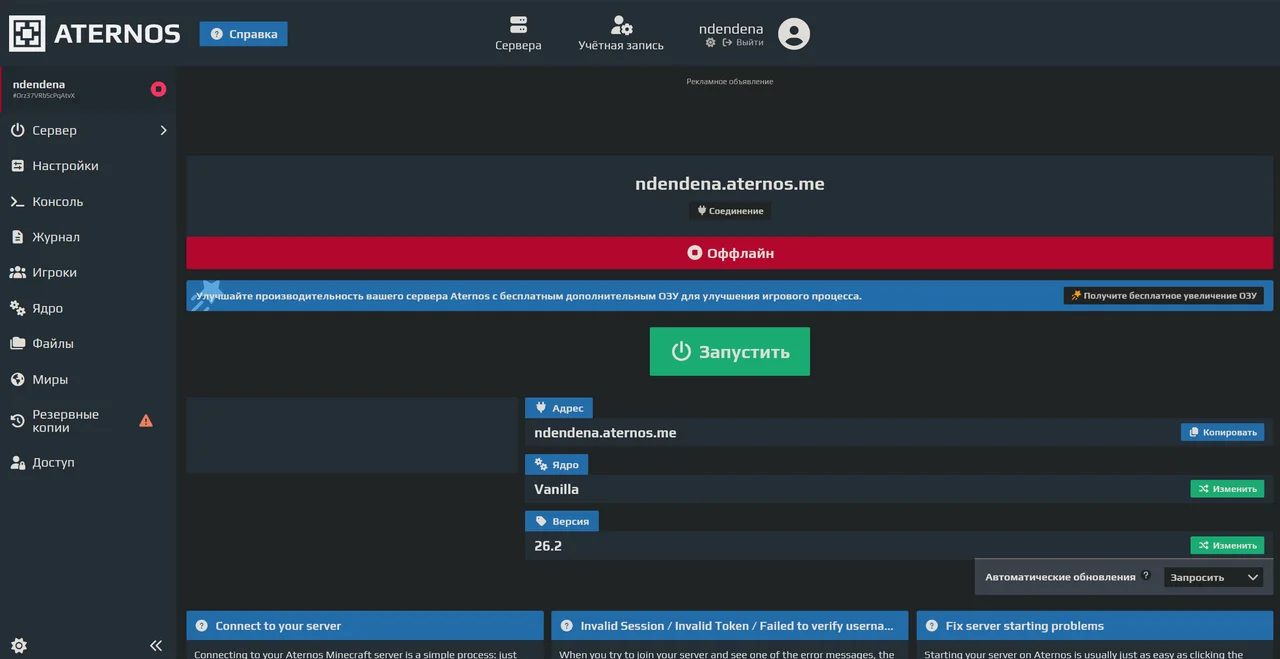Click the Миры globe icon
Image resolution: width=1280 pixels, height=659 pixels.
click(17, 379)
